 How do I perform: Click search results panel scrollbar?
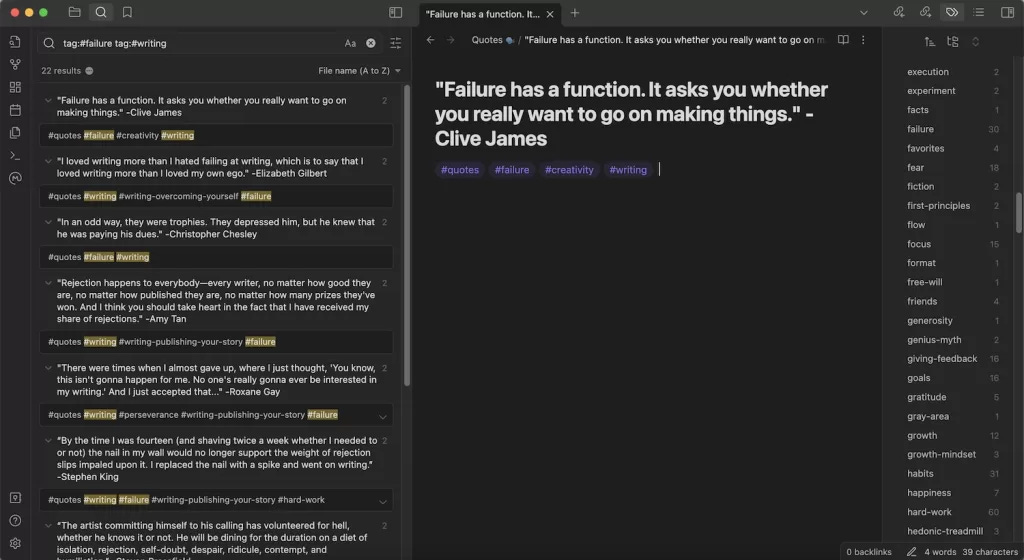coord(407,235)
